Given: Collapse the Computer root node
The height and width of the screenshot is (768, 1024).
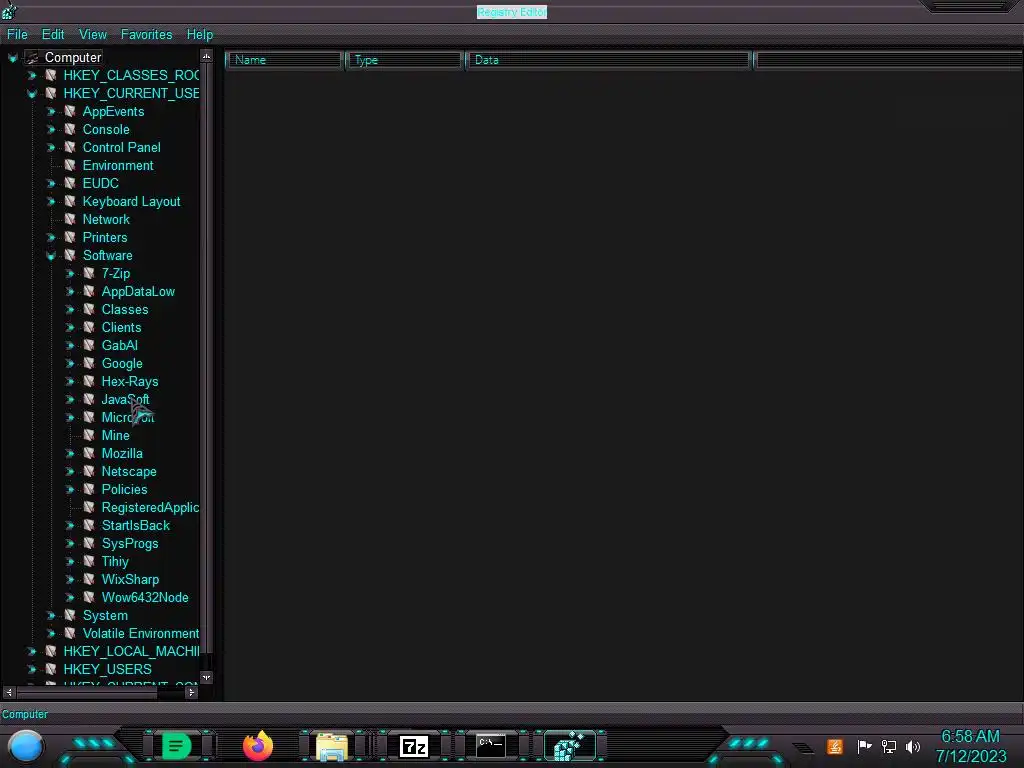Looking at the screenshot, I should coord(12,58).
